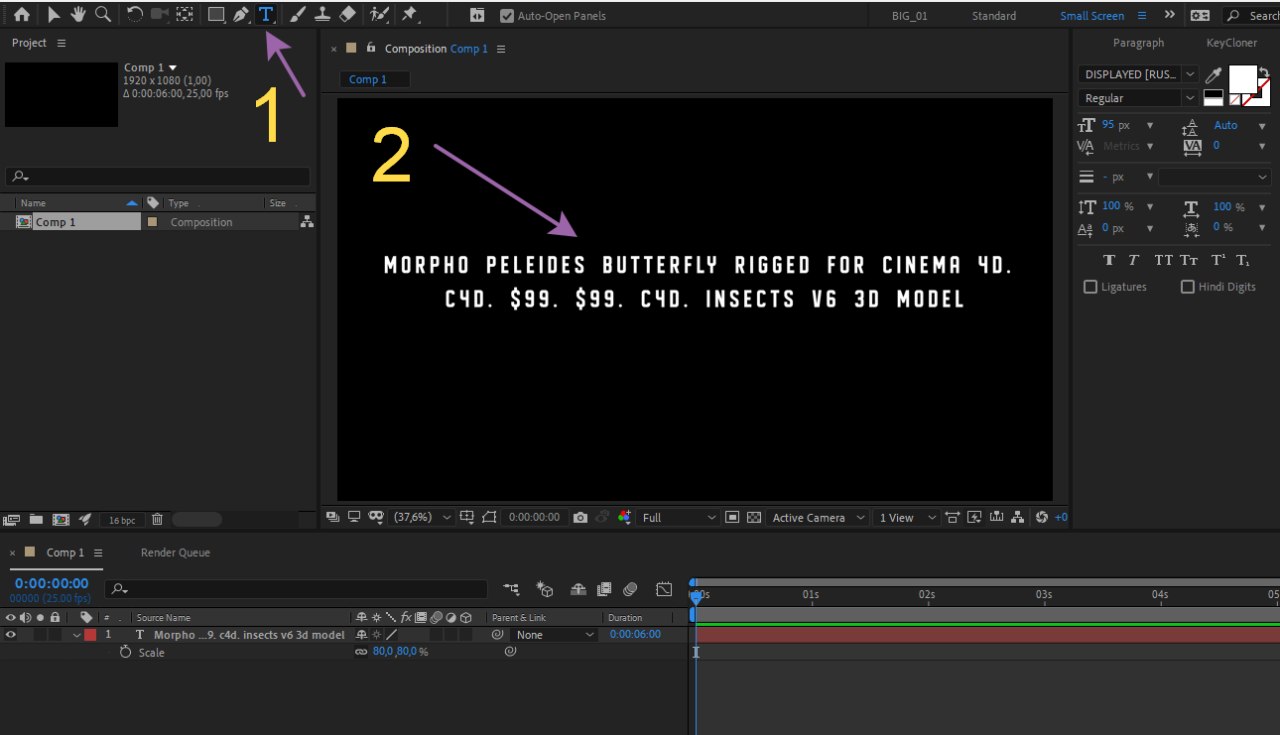
Task: Select the Selection arrow tool
Action: click(54, 15)
